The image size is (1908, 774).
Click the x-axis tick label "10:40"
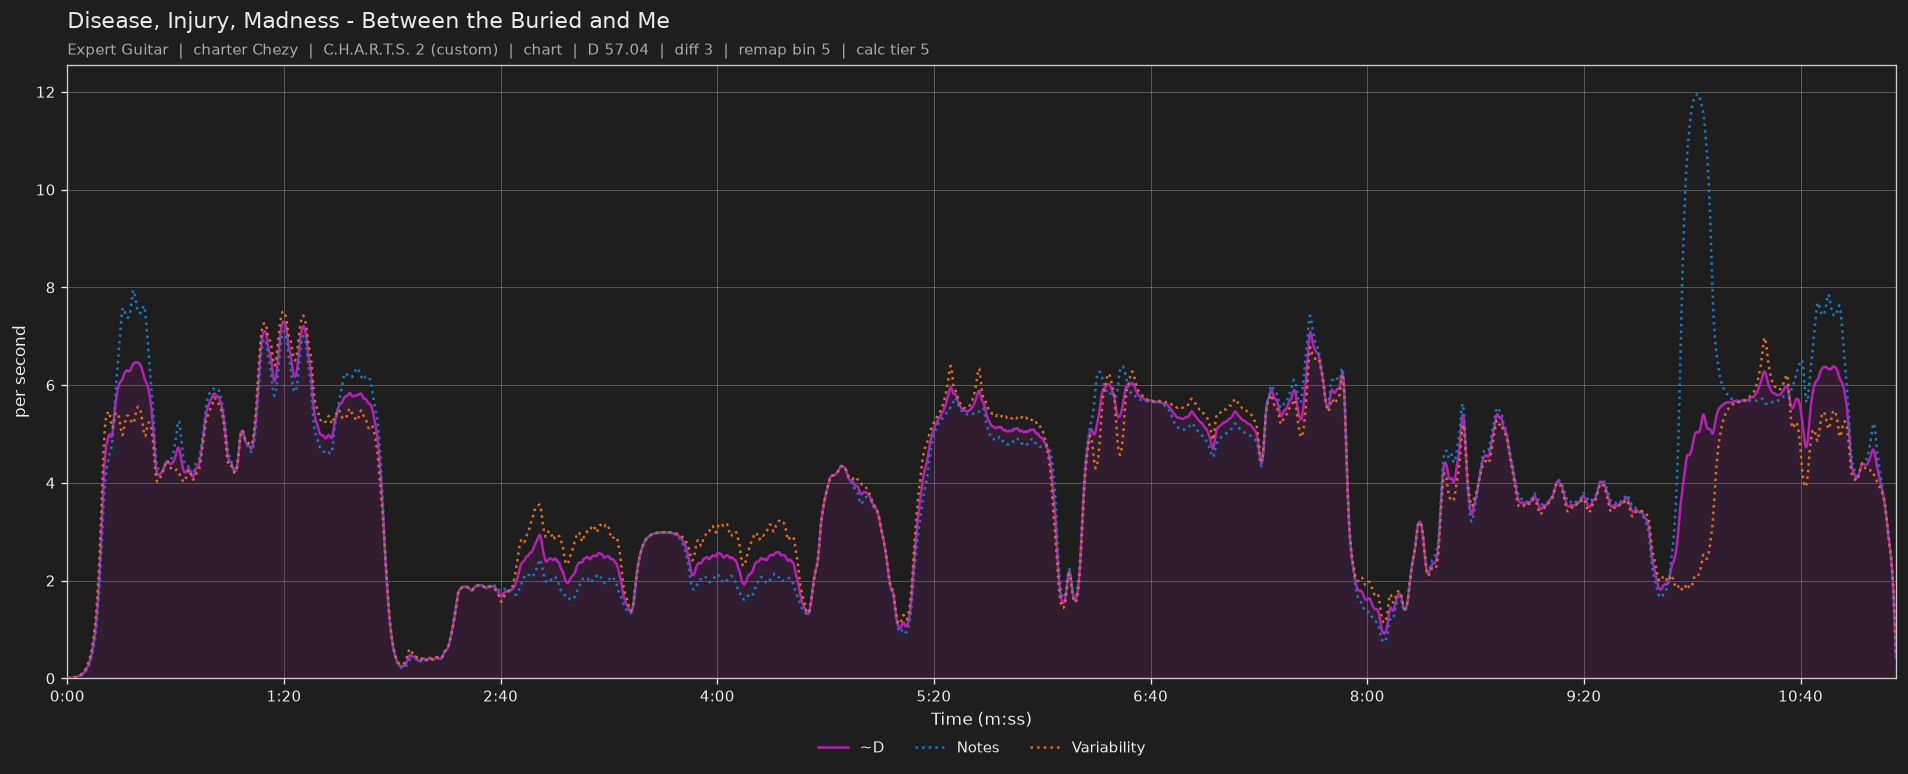click(x=1800, y=696)
